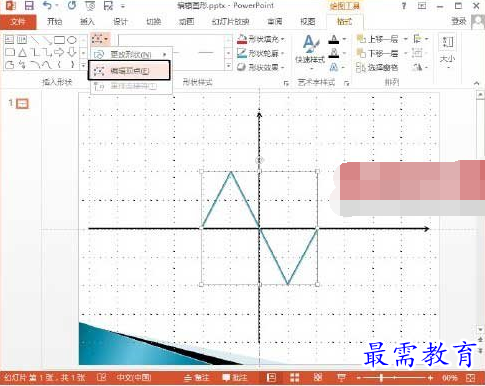
Task: Select slide 1 thumbnail in panel
Action: (23, 104)
